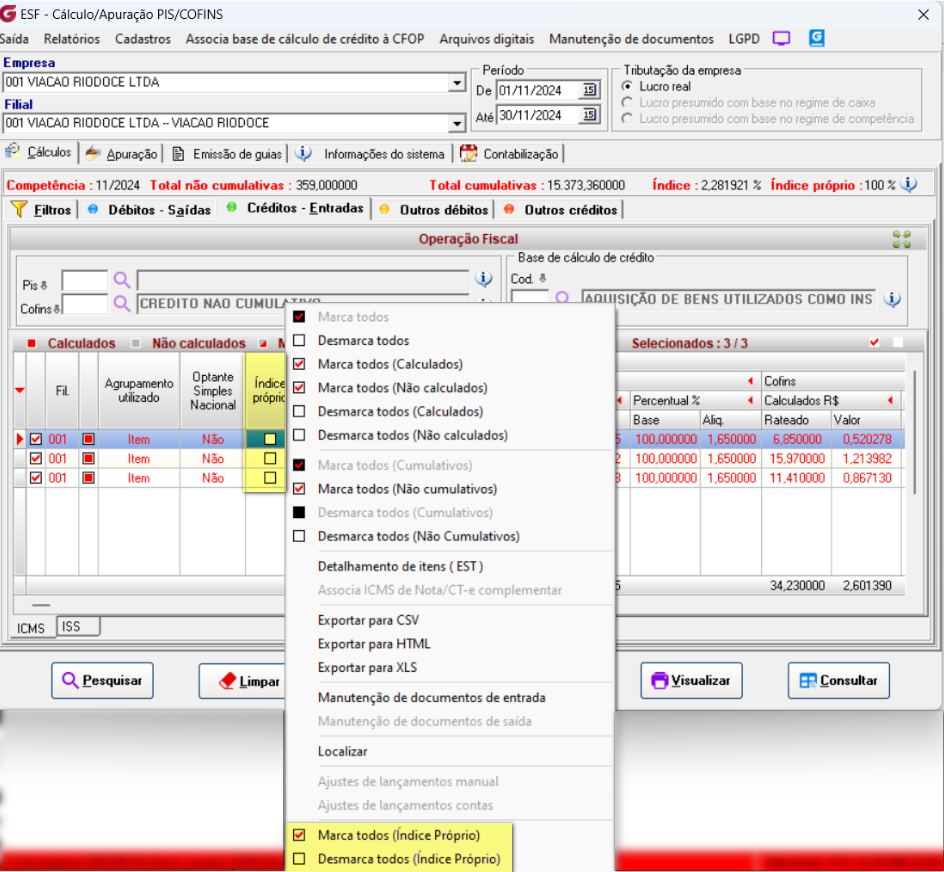Open calendar for the Até date field

(589, 114)
